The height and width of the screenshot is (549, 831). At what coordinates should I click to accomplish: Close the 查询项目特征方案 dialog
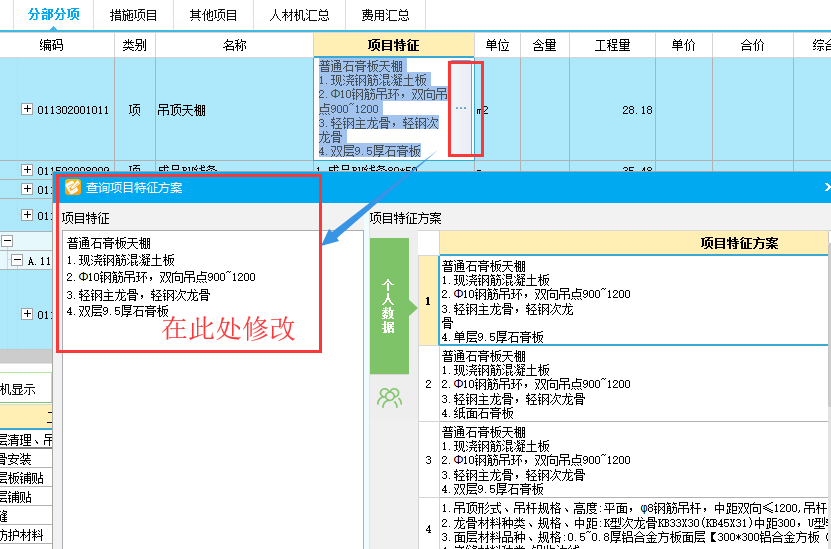click(x=826, y=187)
